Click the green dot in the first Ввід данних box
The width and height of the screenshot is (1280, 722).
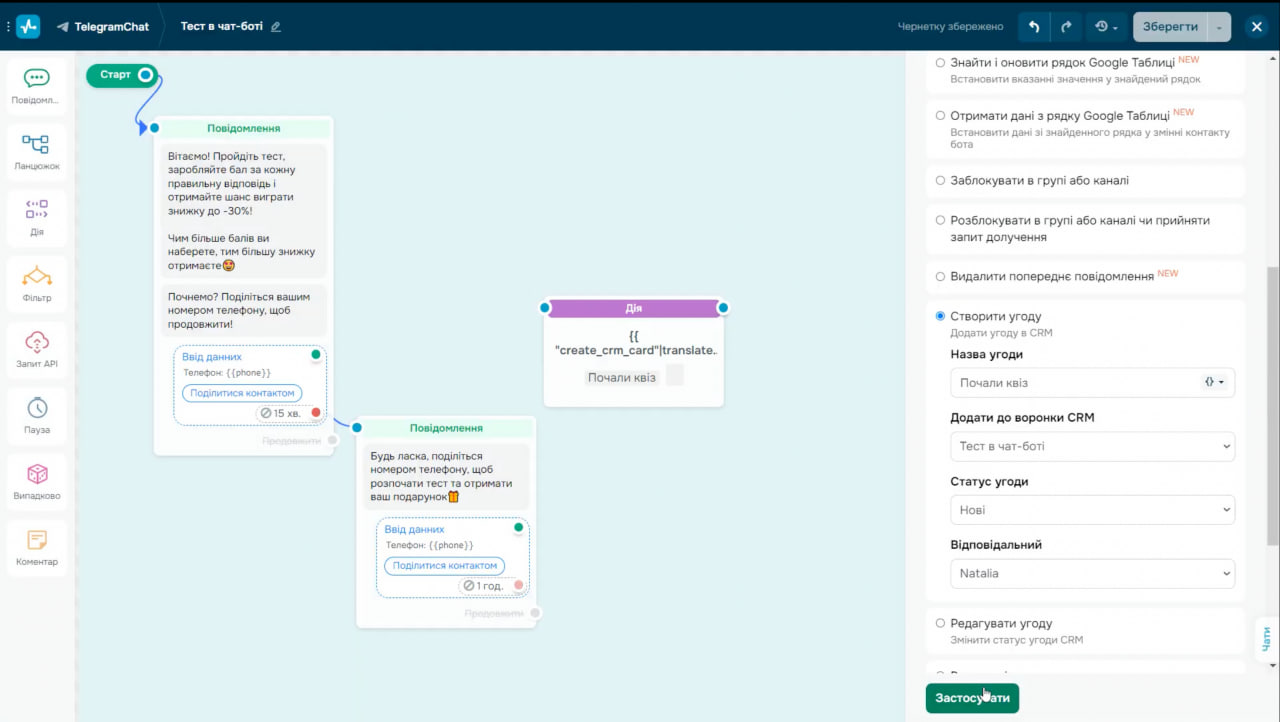(x=316, y=354)
